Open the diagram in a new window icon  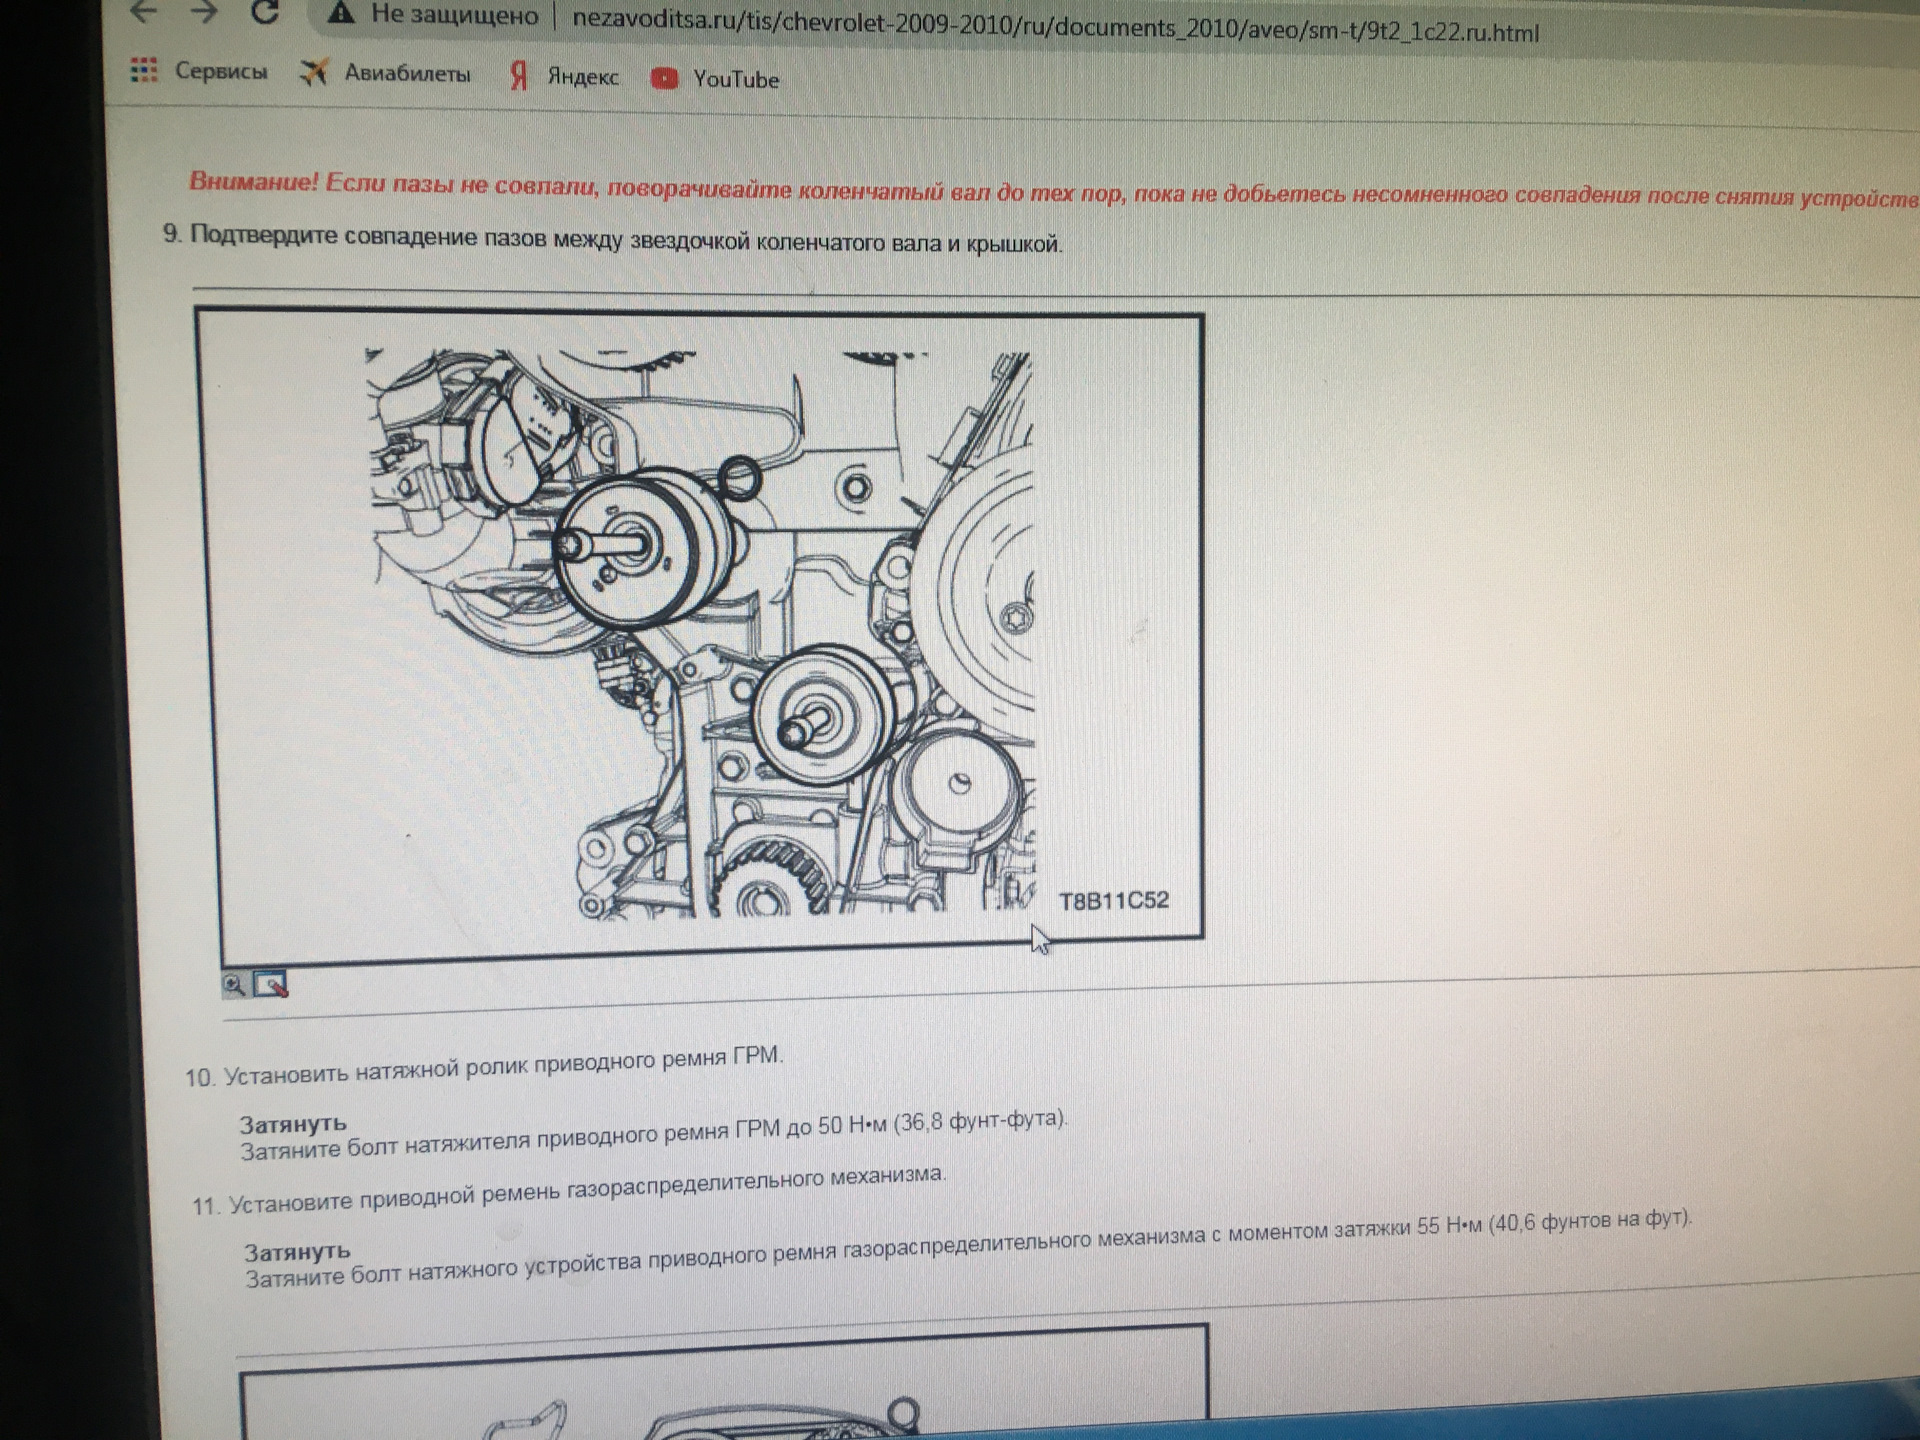tap(270, 985)
